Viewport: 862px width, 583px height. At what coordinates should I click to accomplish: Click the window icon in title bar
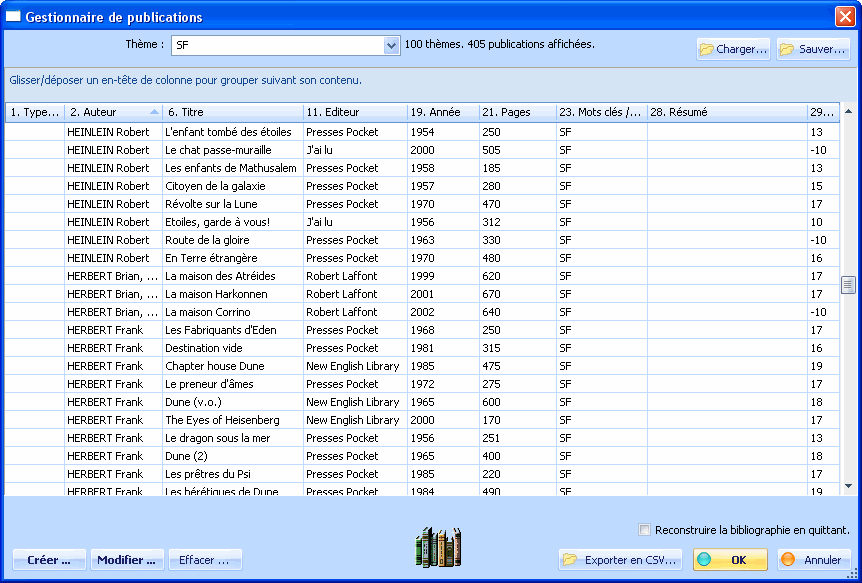coord(13,17)
